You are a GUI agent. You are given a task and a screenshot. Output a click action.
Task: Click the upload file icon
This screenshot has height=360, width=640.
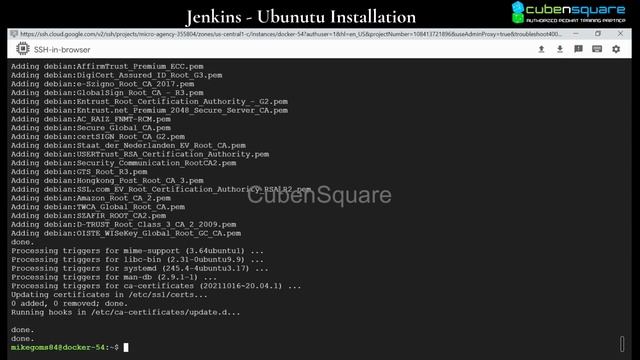click(541, 49)
